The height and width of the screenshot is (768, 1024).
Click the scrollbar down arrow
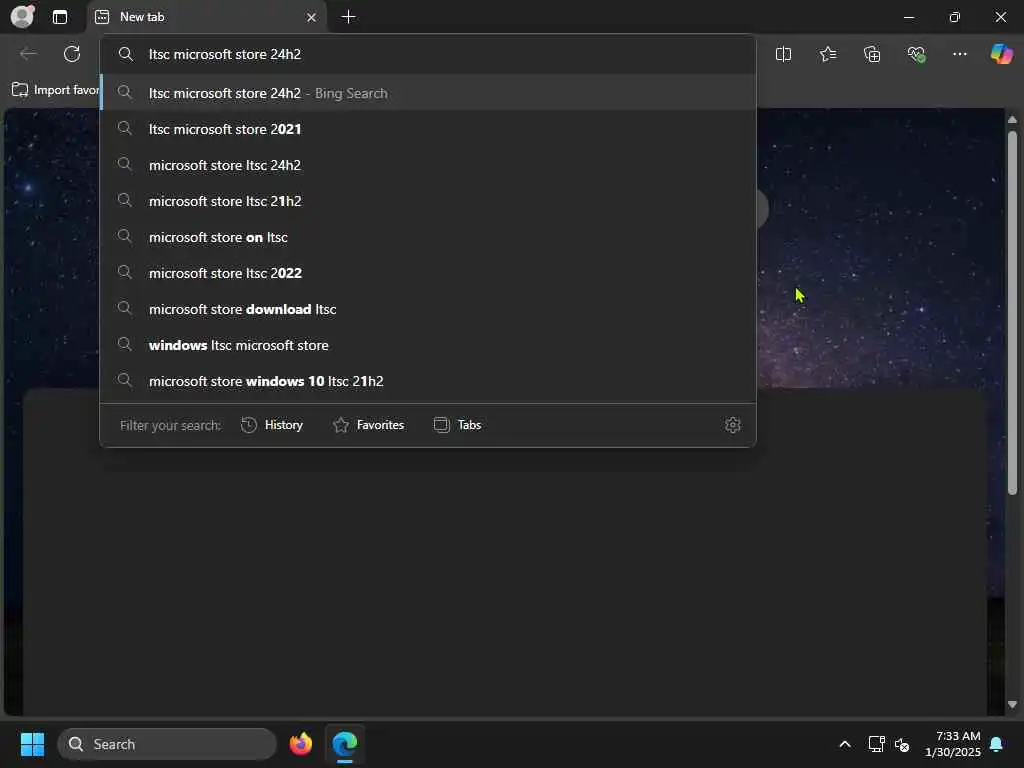[x=1012, y=705]
